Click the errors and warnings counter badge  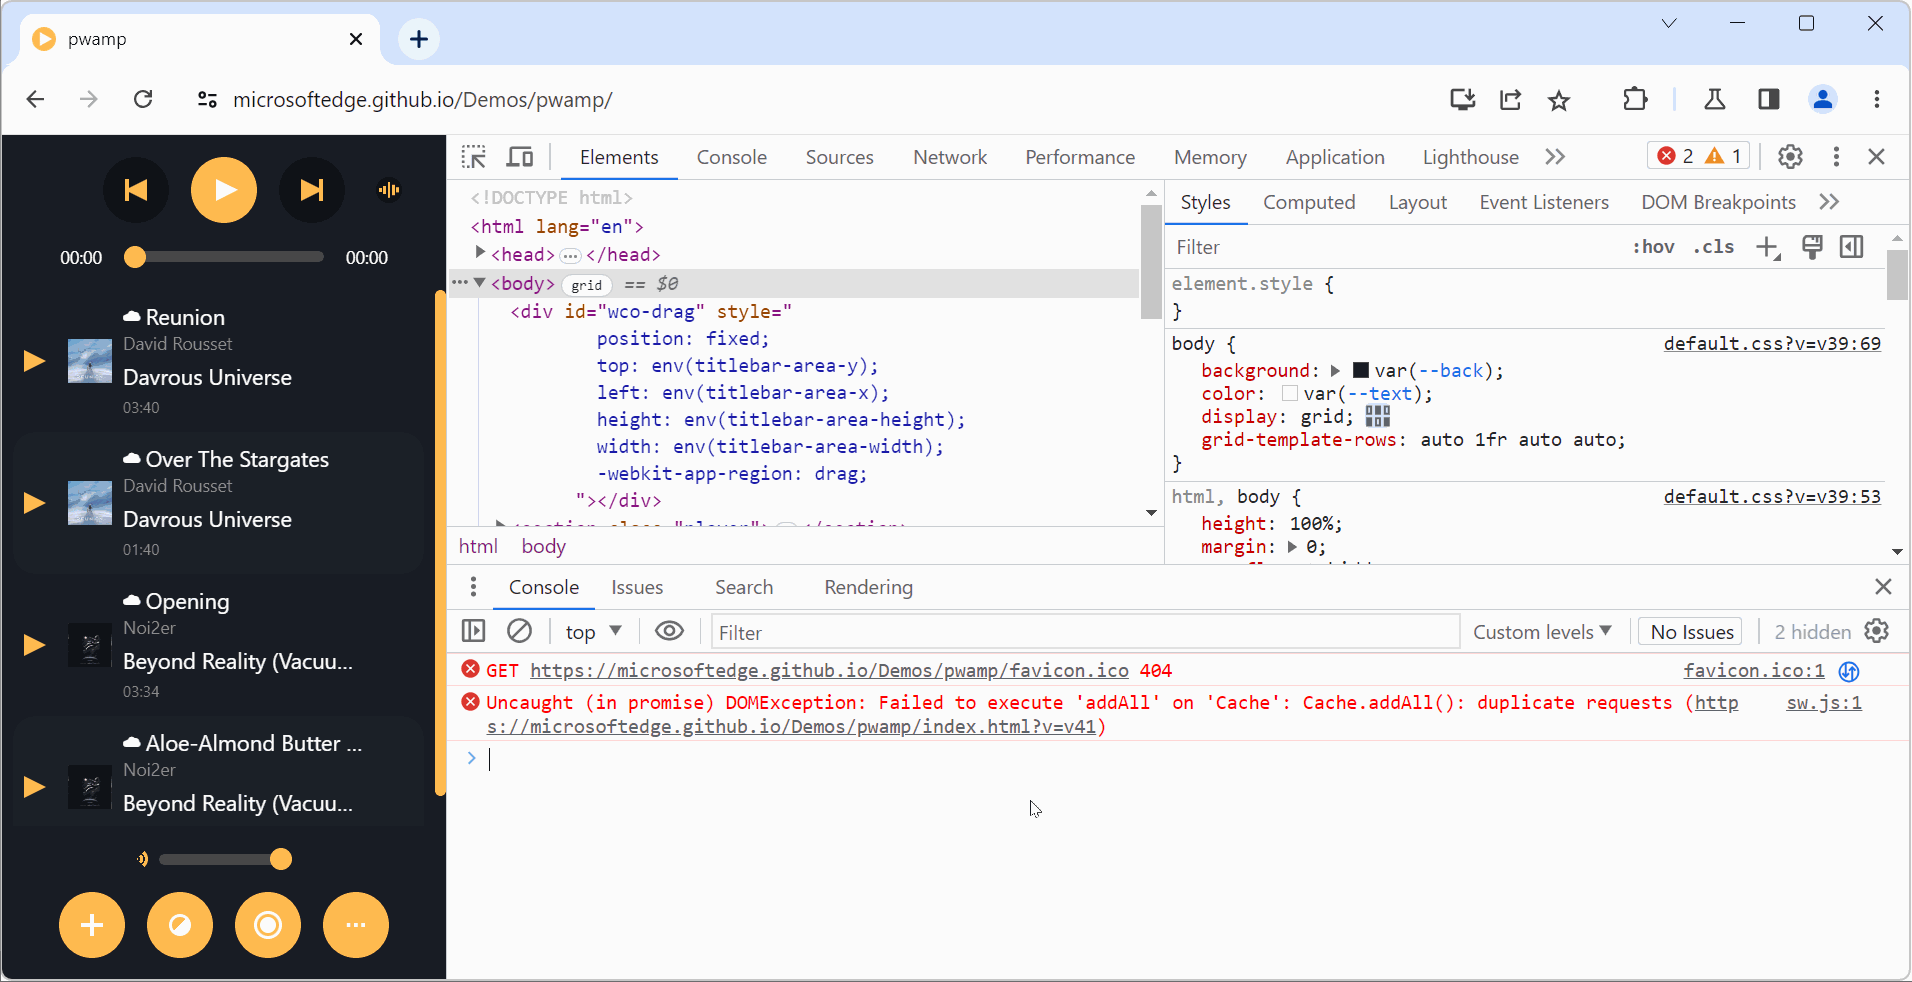pyautogui.click(x=1699, y=156)
